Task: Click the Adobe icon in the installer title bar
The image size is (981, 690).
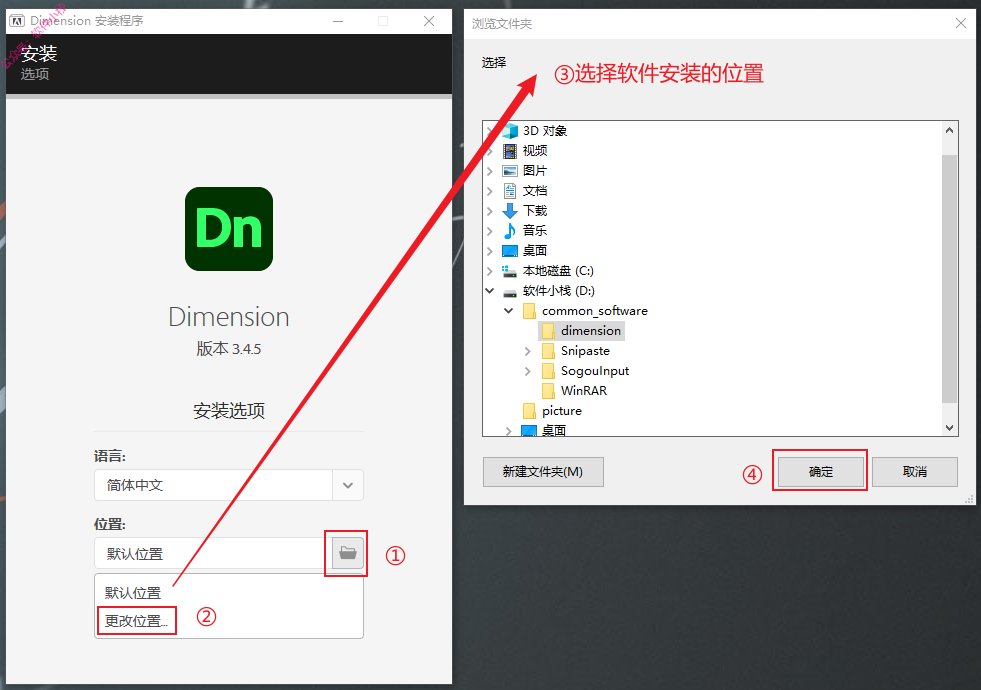Action: click(x=16, y=21)
